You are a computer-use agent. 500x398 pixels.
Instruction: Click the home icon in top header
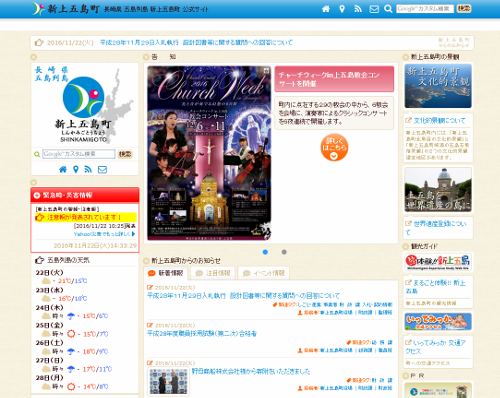pyautogui.click(x=326, y=9)
